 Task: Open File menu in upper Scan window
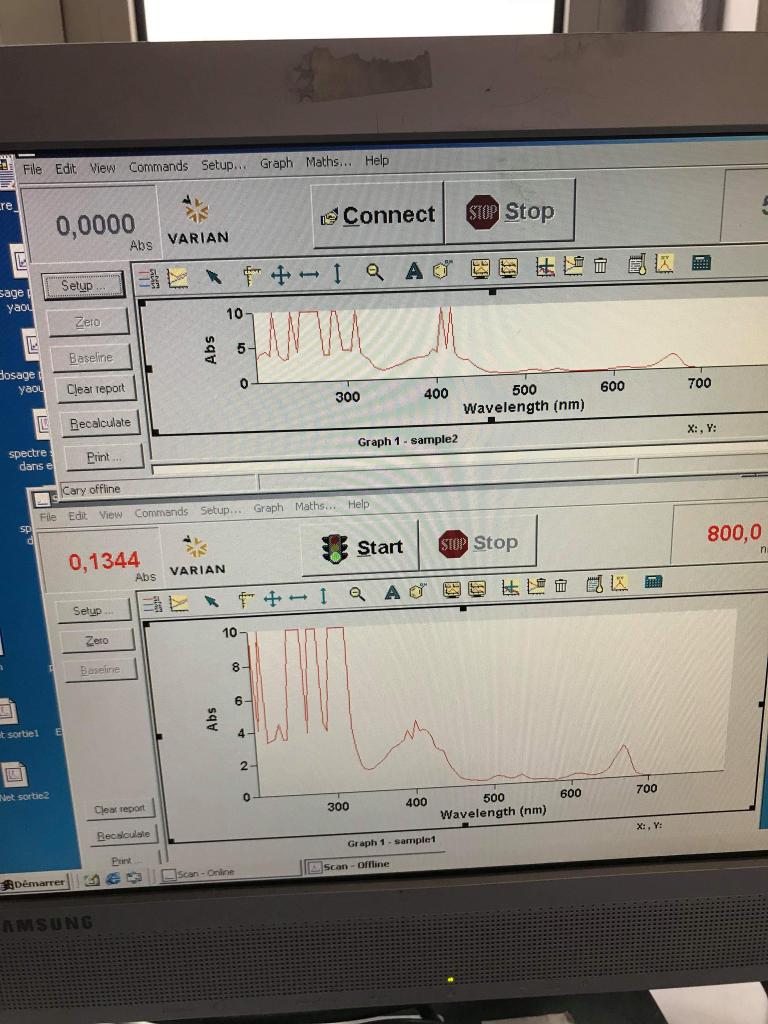[x=32, y=169]
